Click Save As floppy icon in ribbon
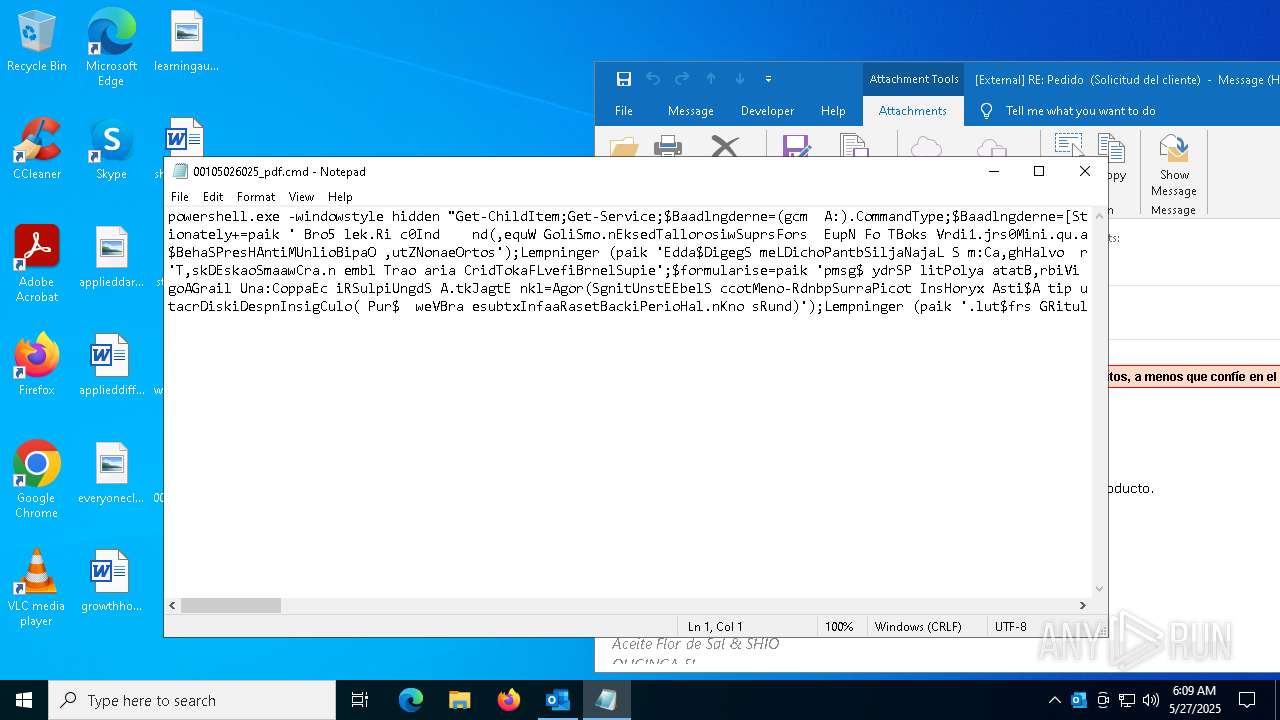This screenshot has width=1280, height=720. 796,147
